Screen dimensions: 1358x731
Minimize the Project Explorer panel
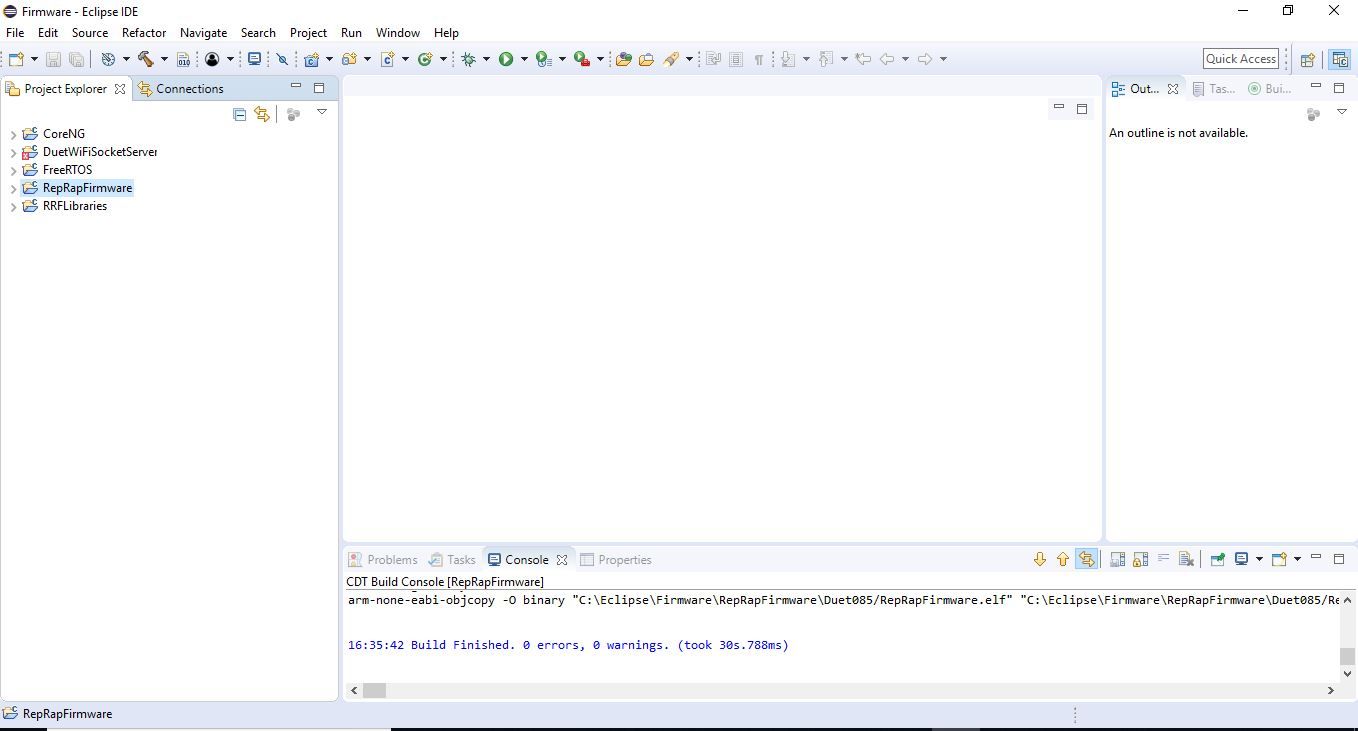tap(296, 87)
